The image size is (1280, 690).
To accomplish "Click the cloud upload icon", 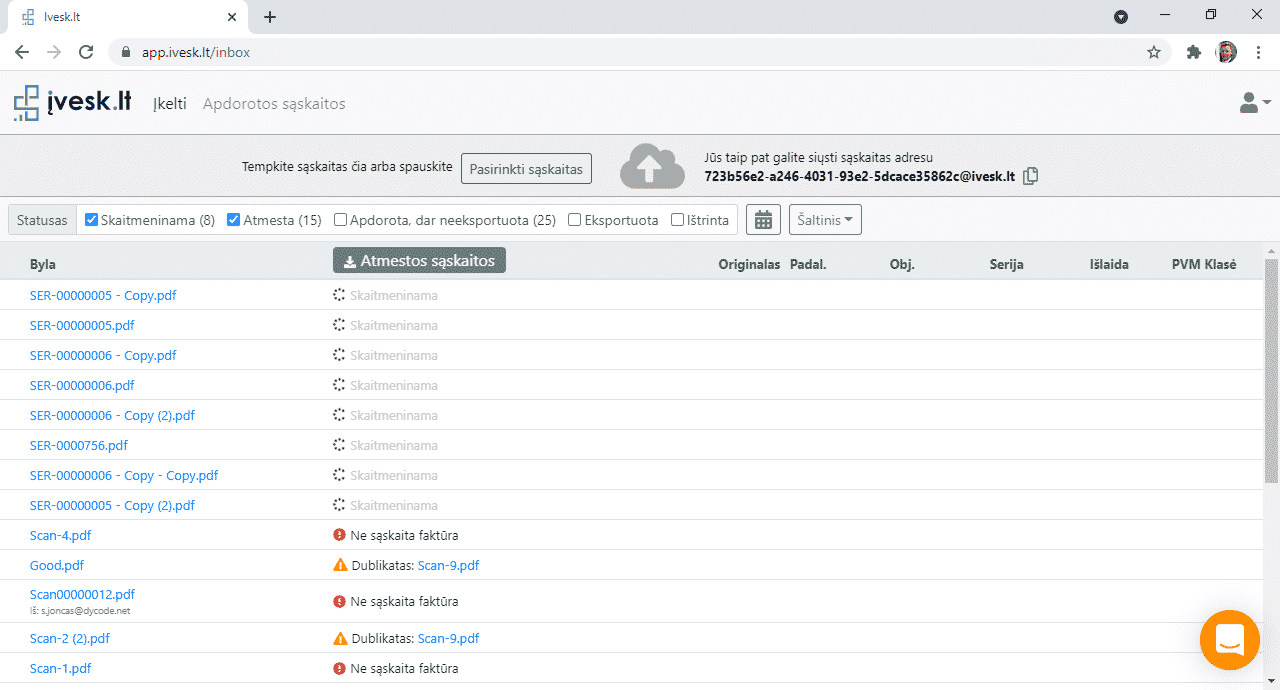I will pos(652,166).
